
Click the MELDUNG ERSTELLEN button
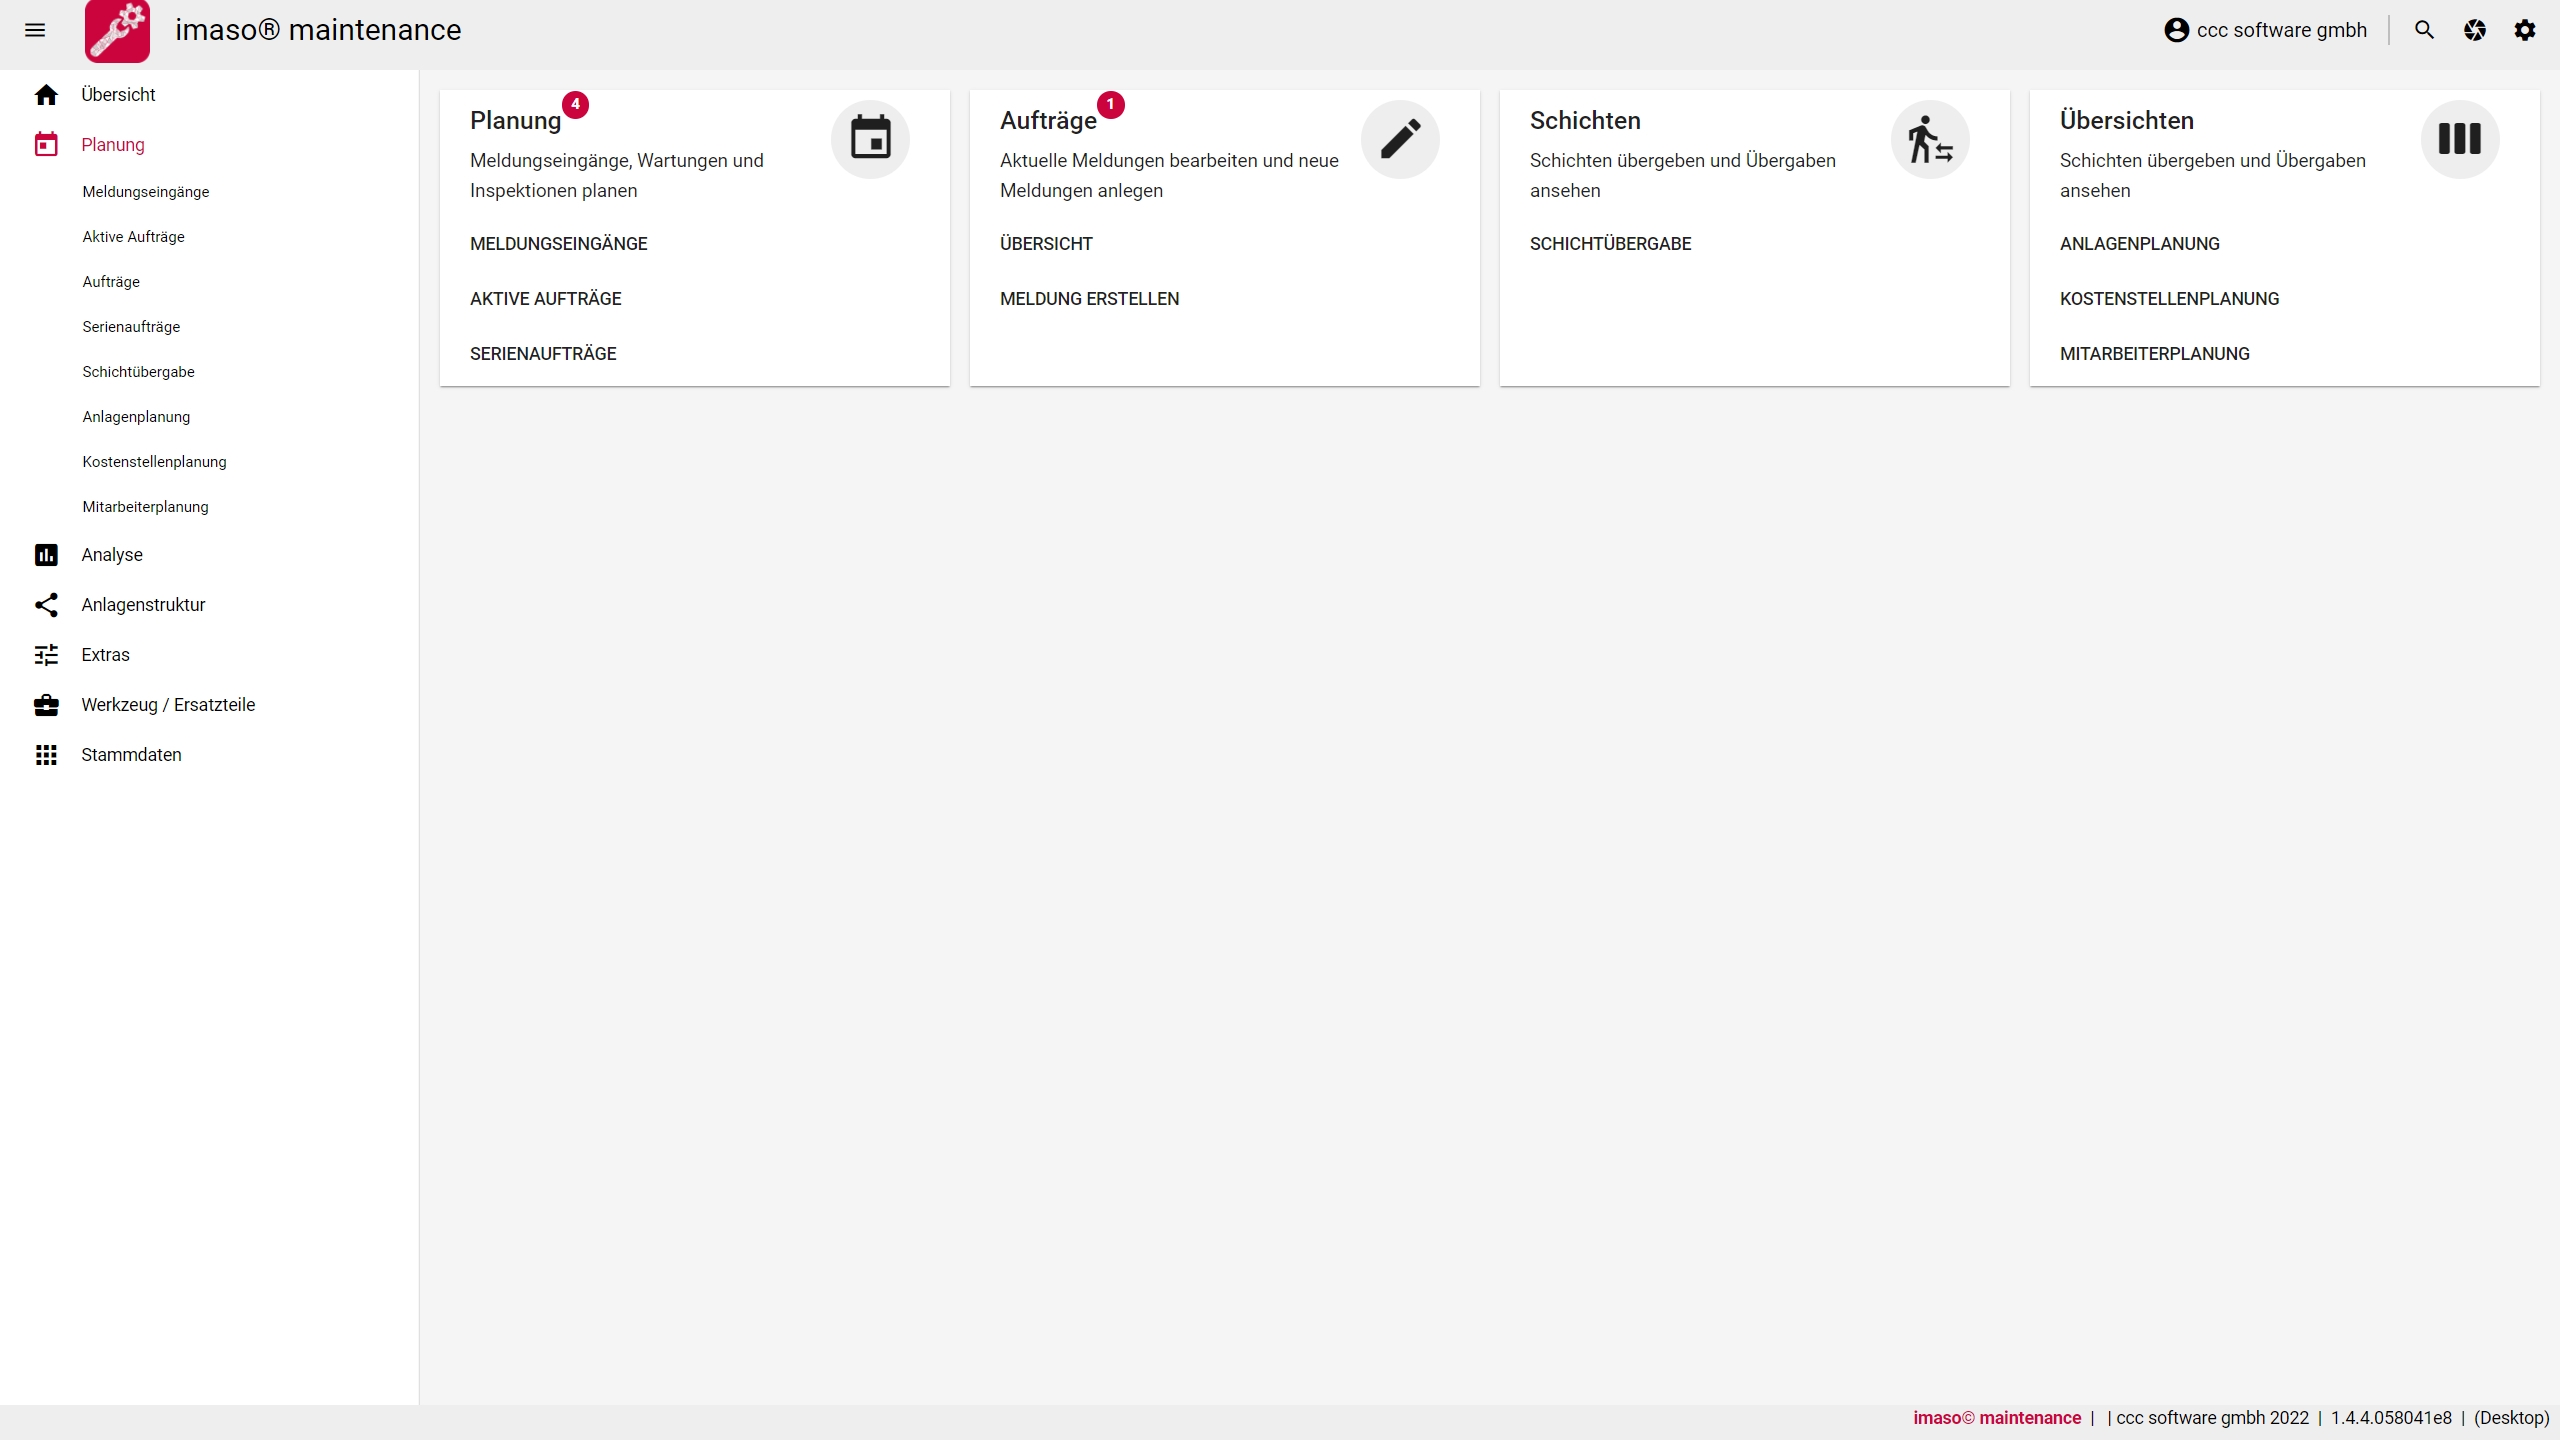[x=1089, y=299]
